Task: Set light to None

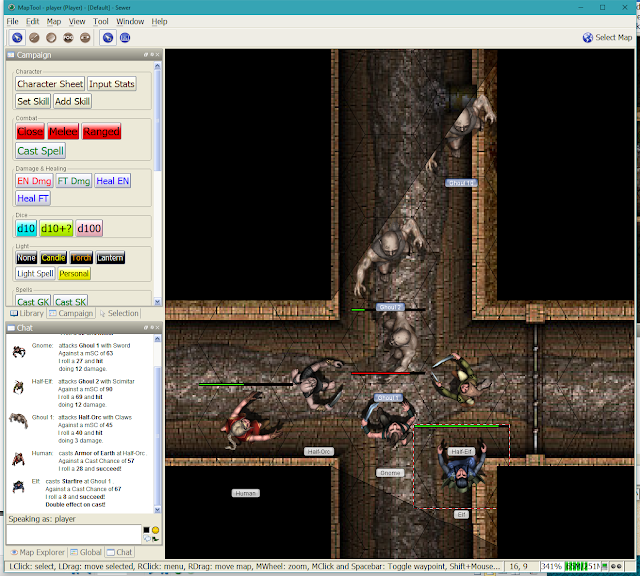Action: point(26,258)
